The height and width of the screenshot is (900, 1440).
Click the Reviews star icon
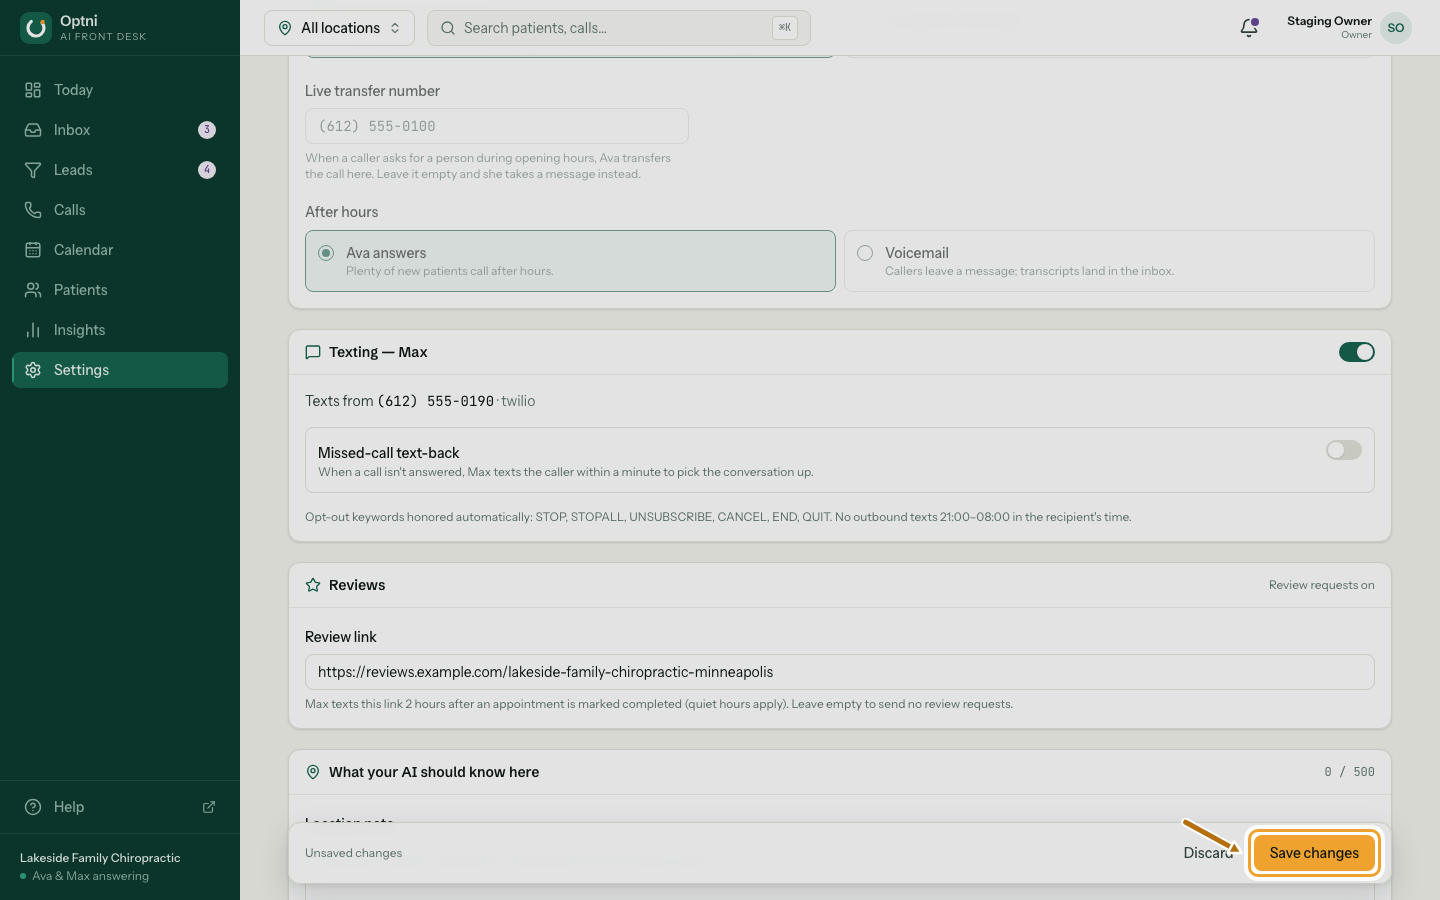click(313, 585)
